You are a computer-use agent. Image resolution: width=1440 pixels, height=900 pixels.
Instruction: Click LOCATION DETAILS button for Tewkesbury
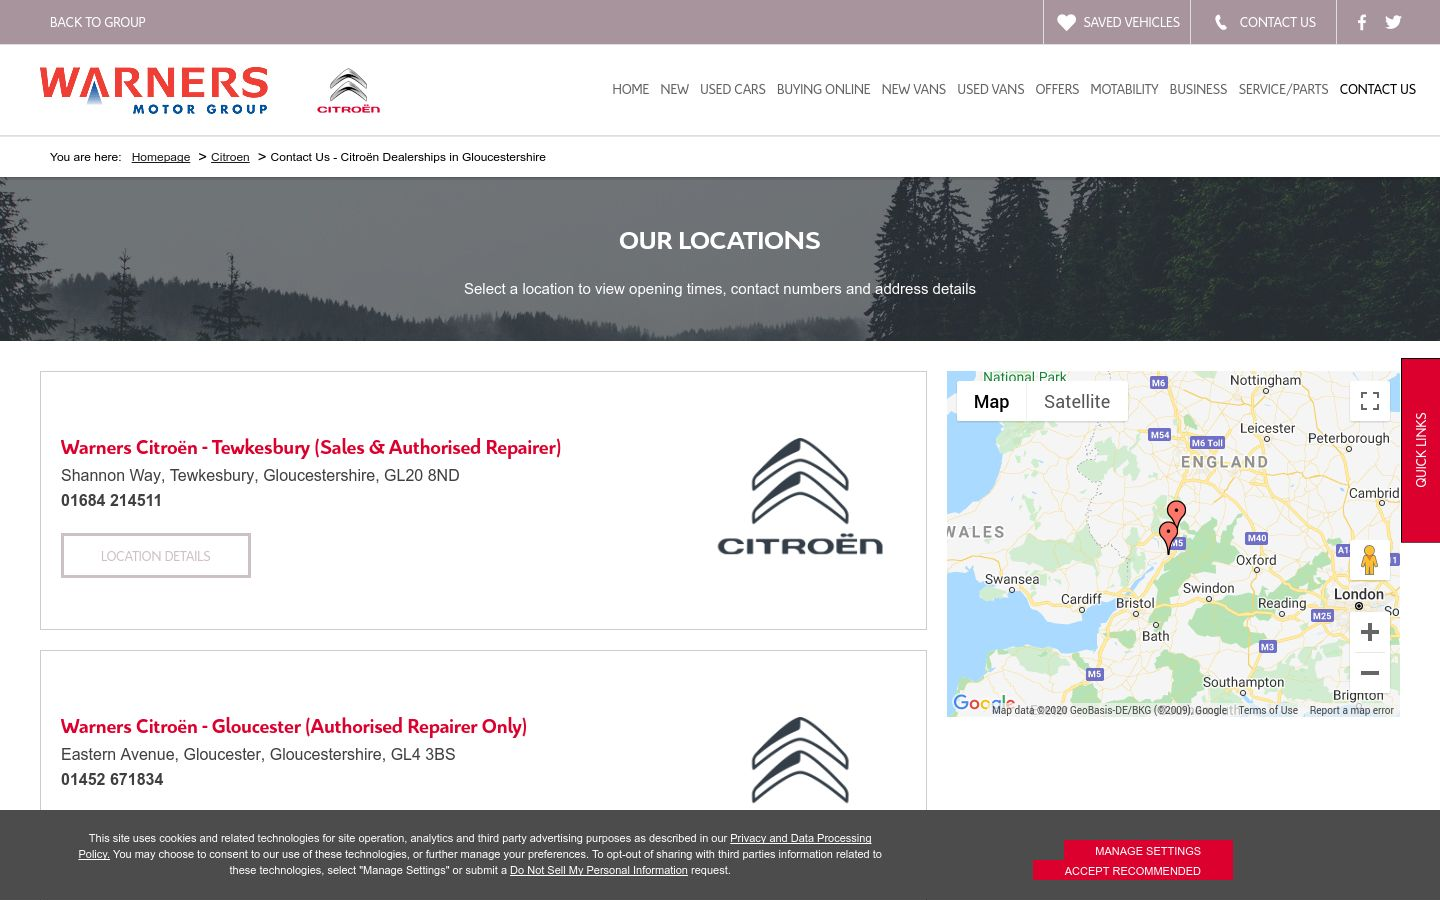tap(156, 556)
